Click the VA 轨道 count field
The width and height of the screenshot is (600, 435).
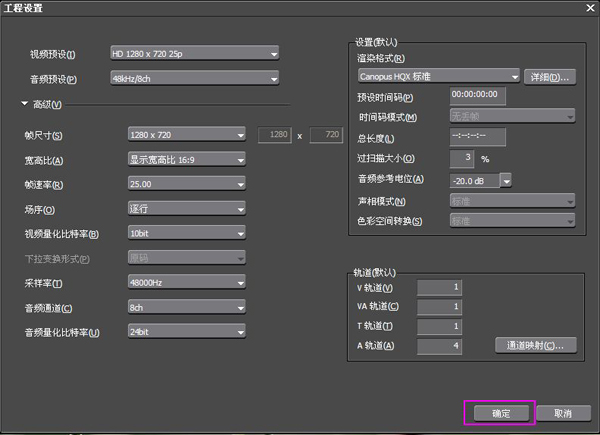point(439,307)
